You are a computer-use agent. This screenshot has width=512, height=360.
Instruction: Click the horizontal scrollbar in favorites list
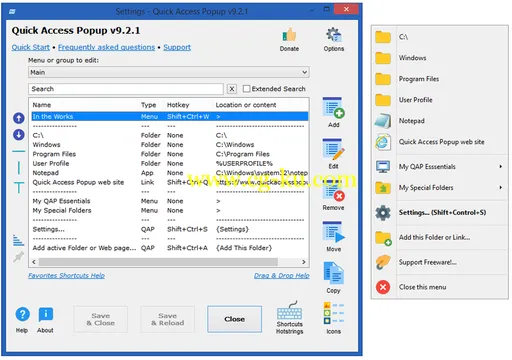[x=158, y=262]
